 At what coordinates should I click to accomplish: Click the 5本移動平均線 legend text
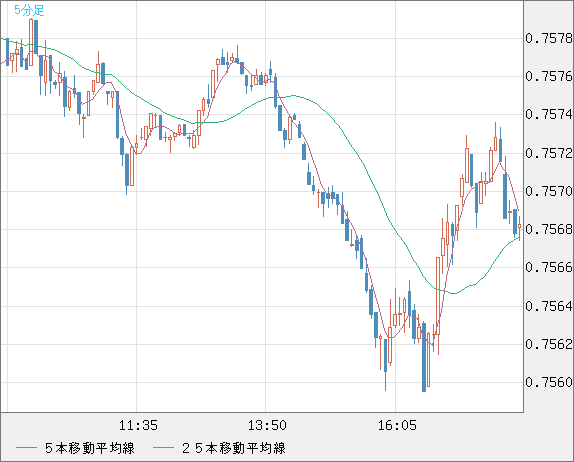click(x=90, y=448)
